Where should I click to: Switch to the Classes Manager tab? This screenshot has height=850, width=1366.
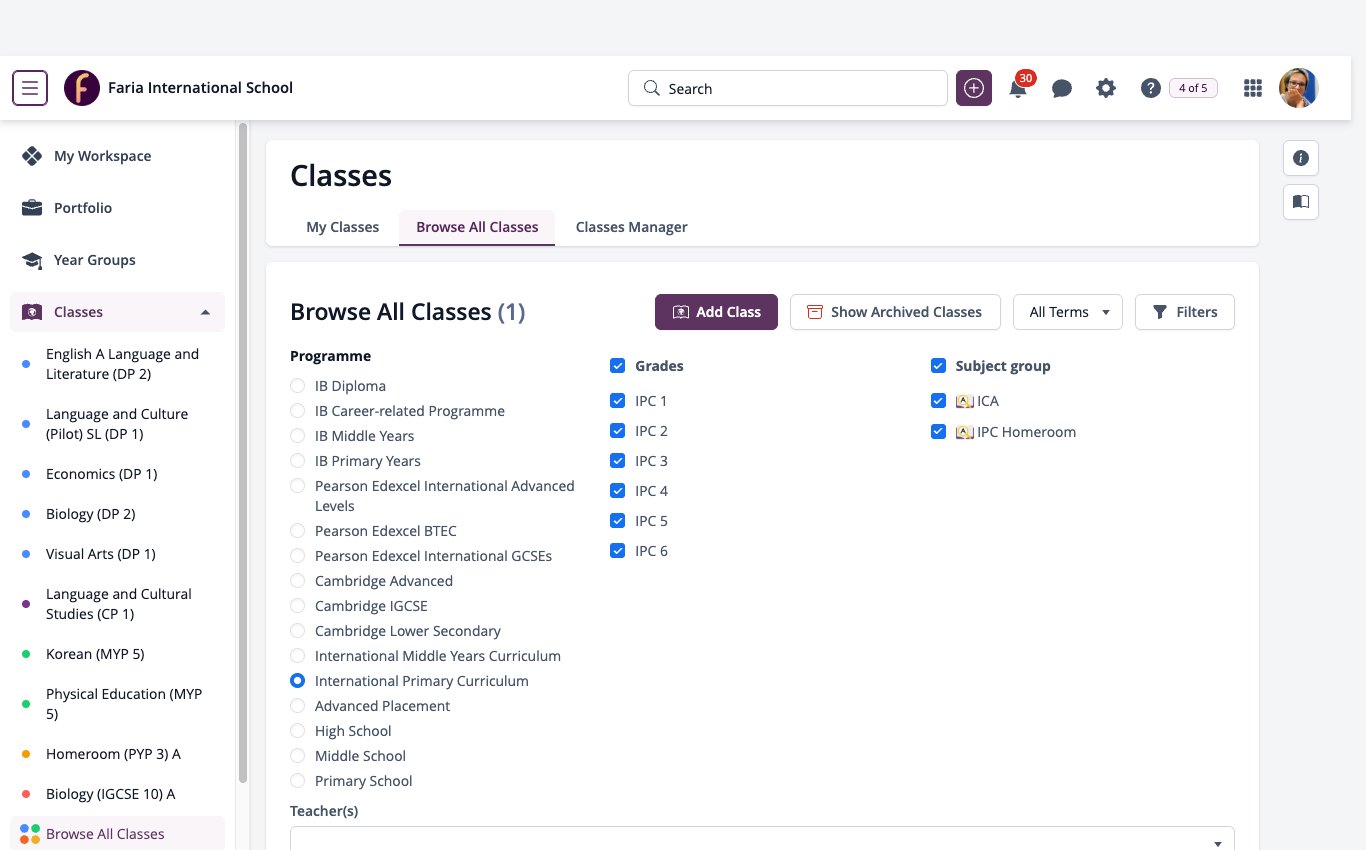pyautogui.click(x=631, y=227)
